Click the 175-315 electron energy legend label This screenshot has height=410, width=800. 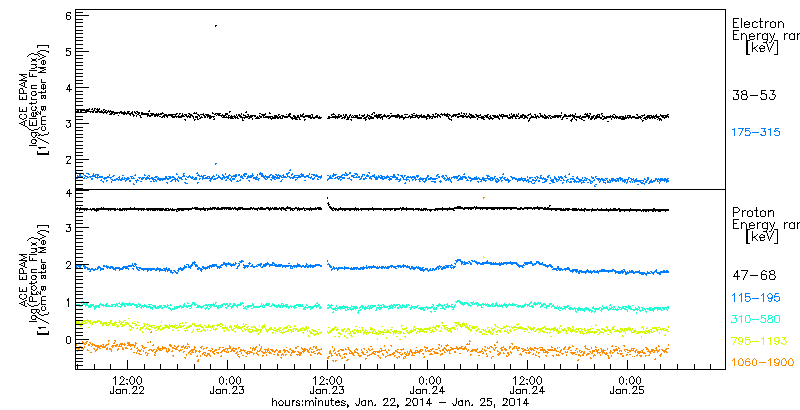tap(756, 133)
